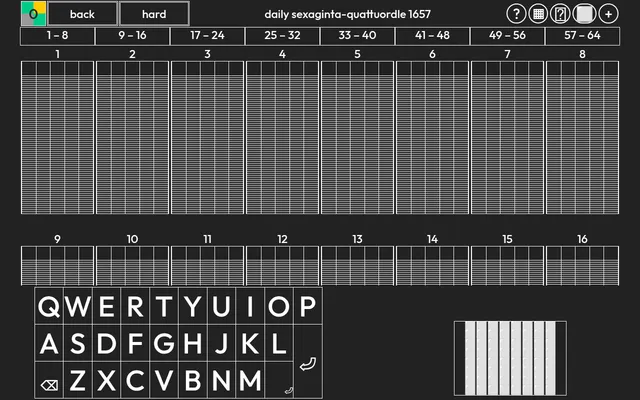Tap the D key
The height and width of the screenshot is (400, 640).
point(107,344)
